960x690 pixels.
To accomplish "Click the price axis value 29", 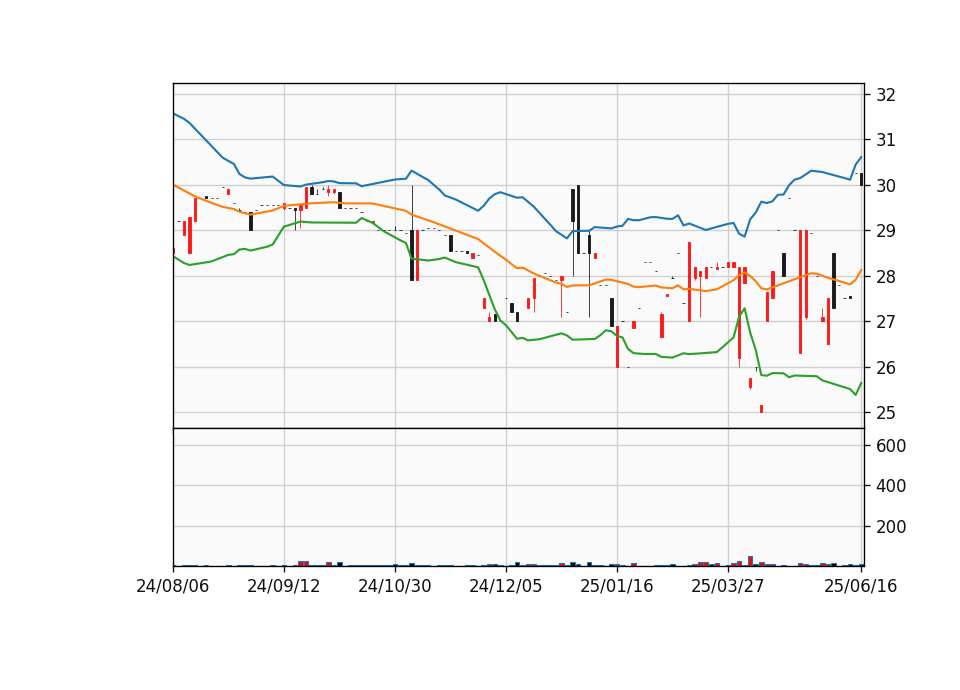I will pos(886,231).
